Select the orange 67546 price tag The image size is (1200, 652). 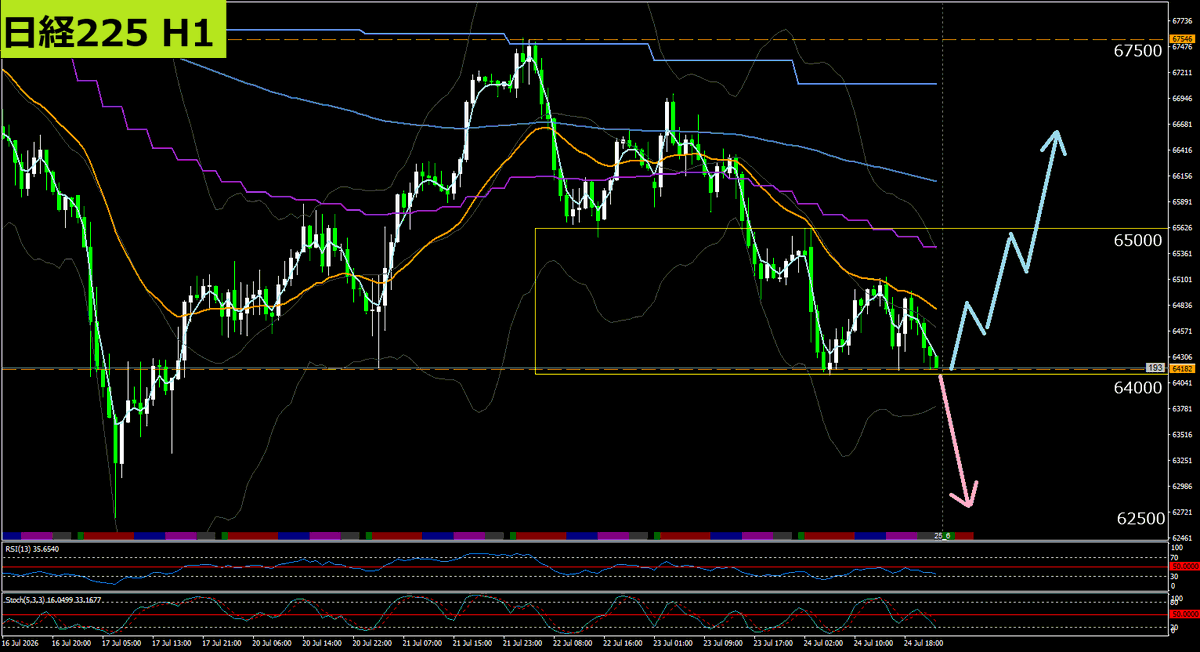pos(1181,39)
